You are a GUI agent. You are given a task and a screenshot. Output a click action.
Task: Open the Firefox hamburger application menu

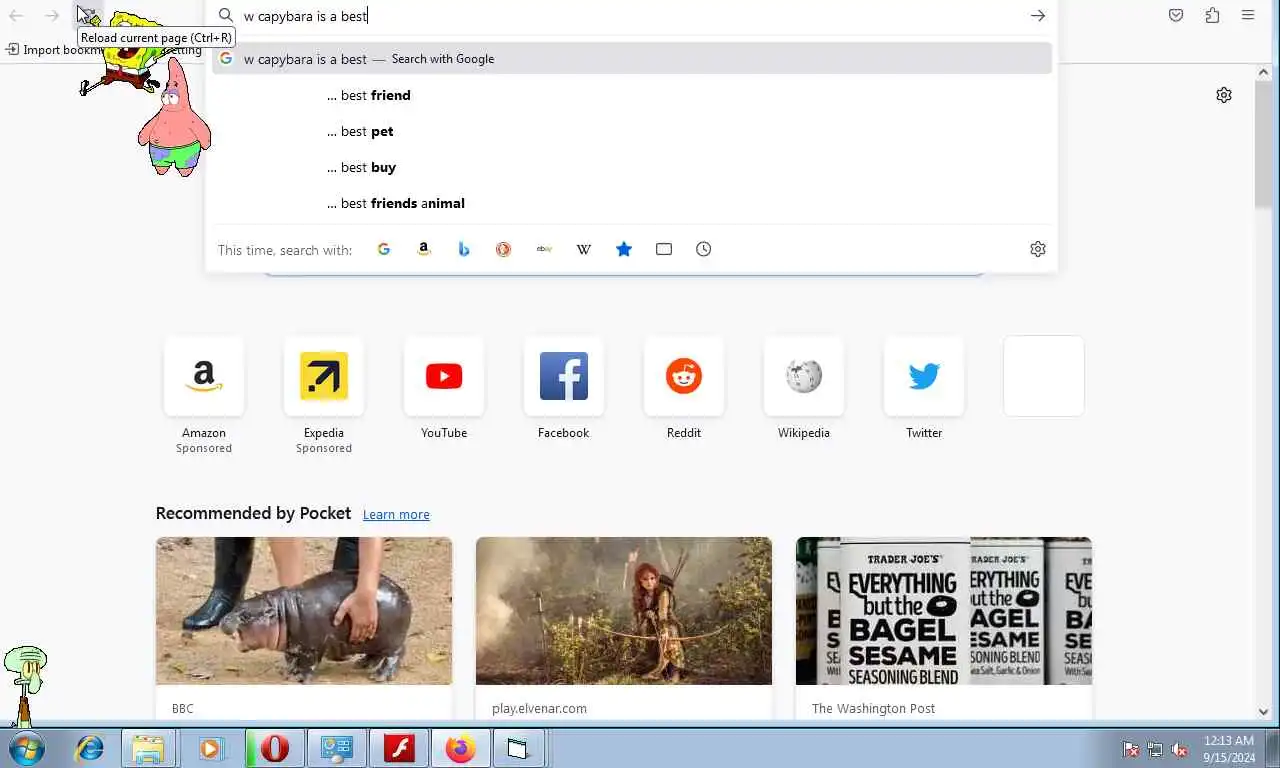1248,15
